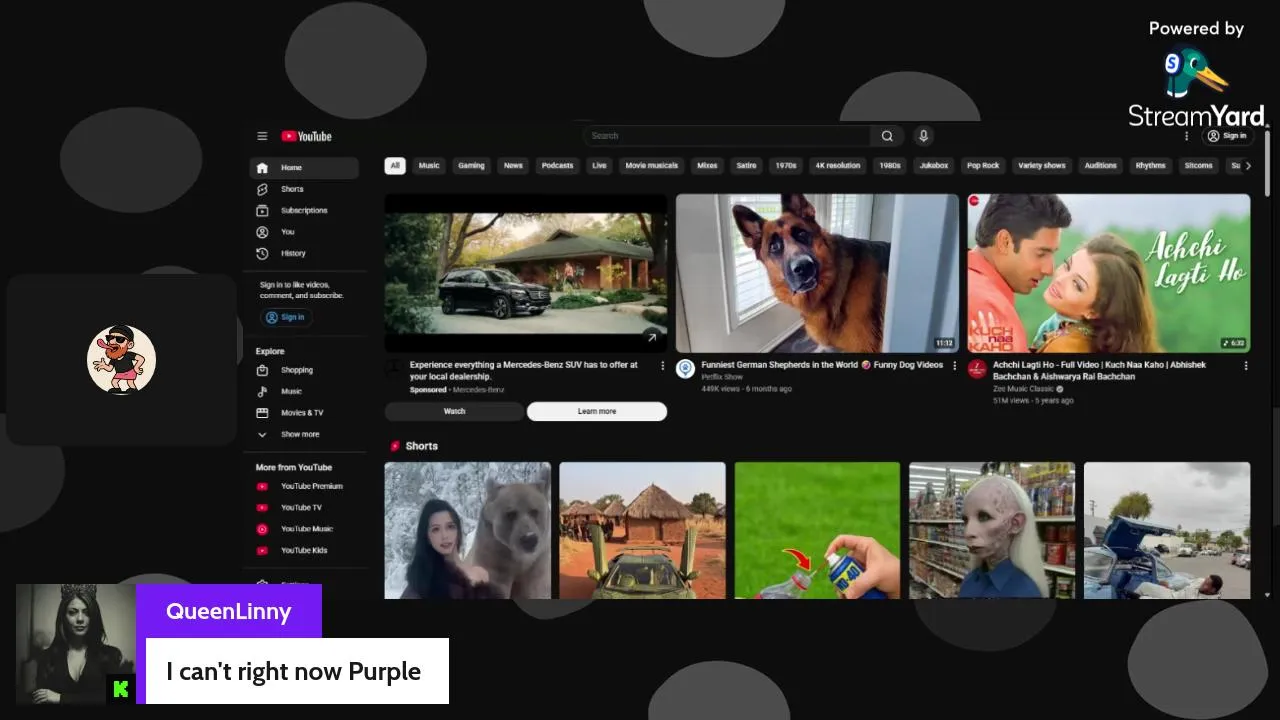
Task: Select the Sitcoms filter chip
Action: coord(1199,166)
